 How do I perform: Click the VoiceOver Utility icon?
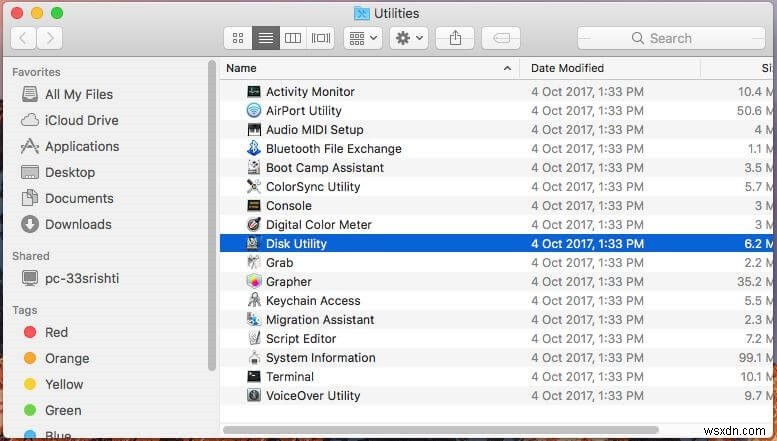coord(254,395)
